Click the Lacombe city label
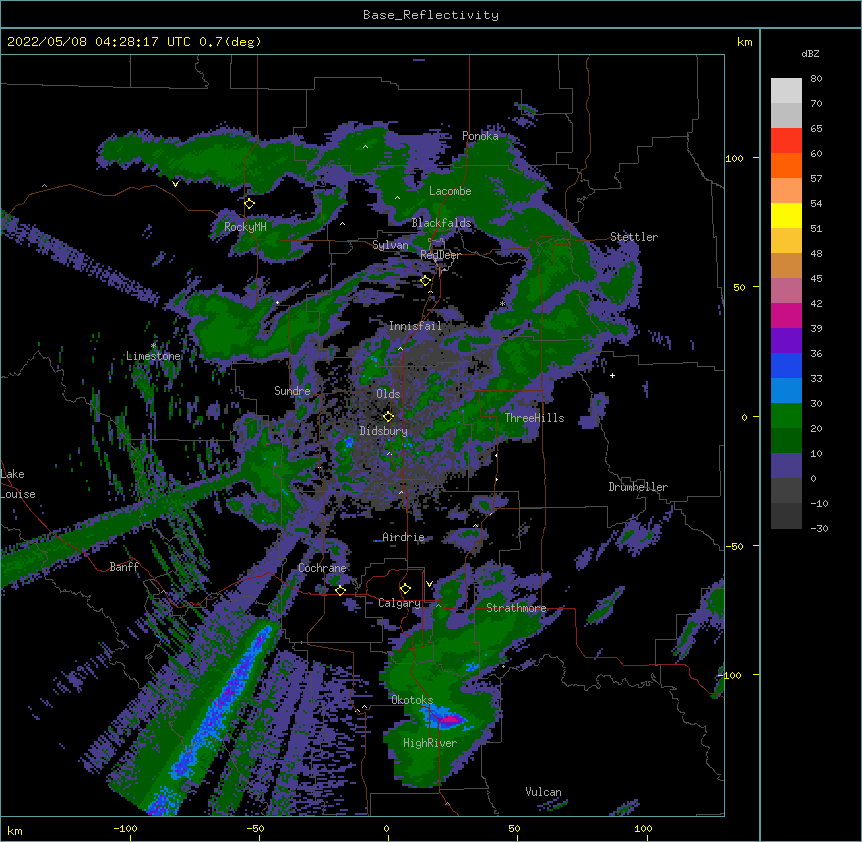Screen dimensions: 862x842 click(450, 191)
